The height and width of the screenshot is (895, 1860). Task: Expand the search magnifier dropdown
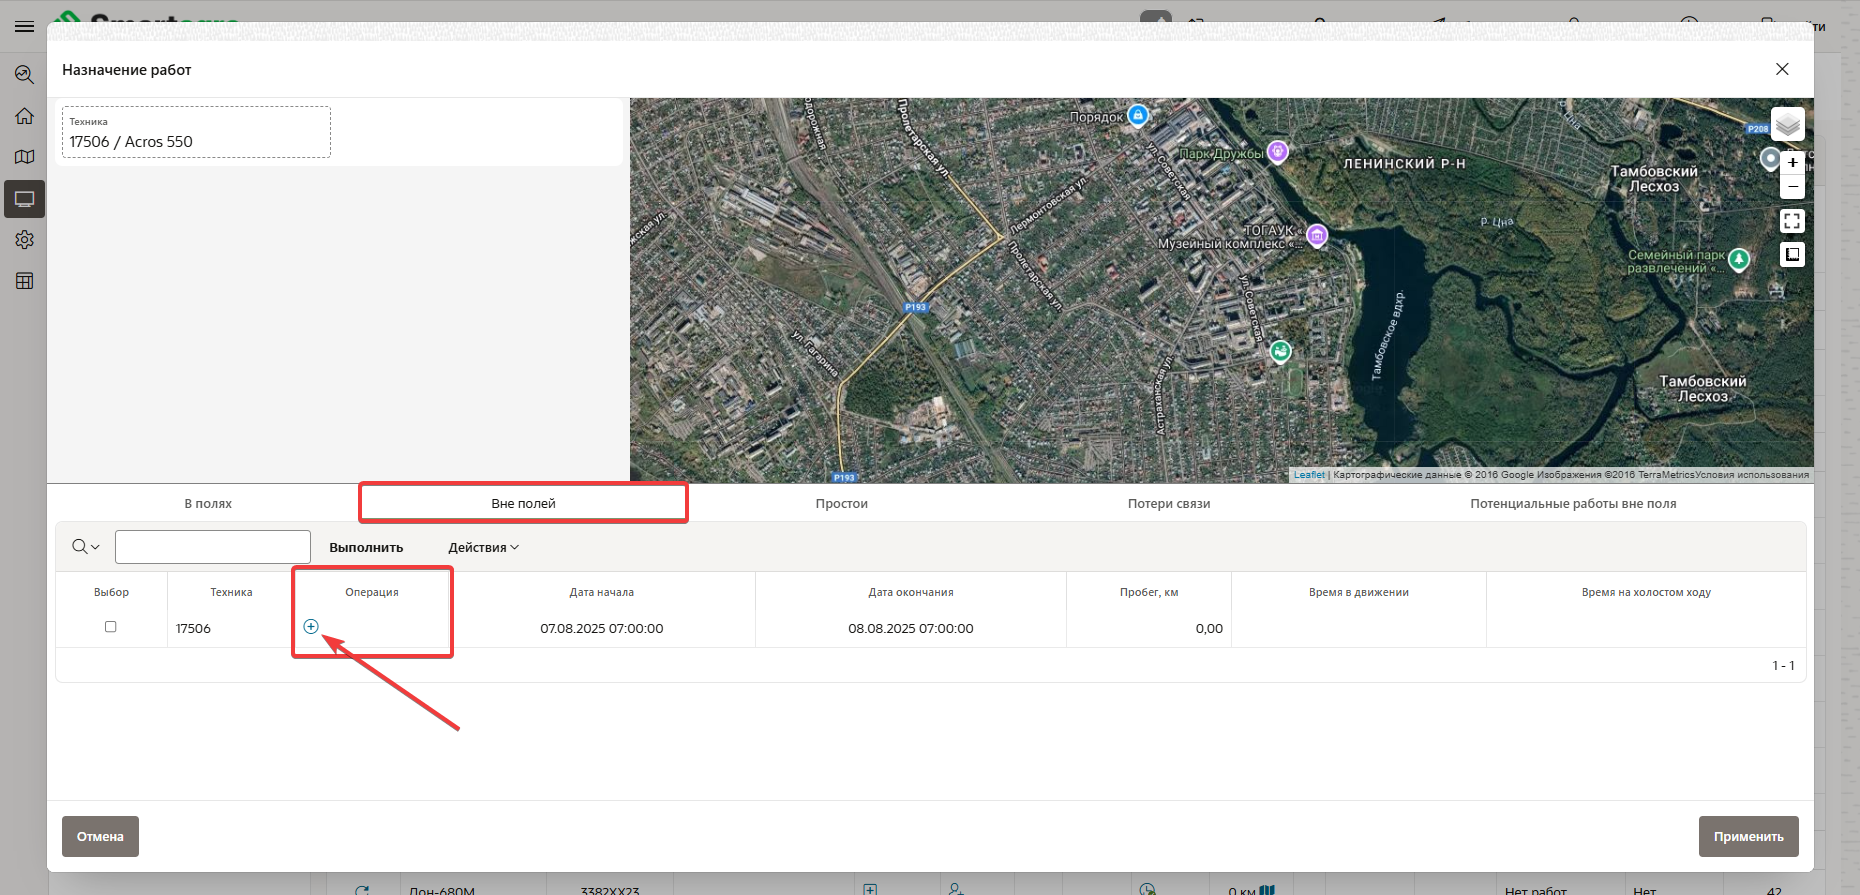click(x=85, y=547)
